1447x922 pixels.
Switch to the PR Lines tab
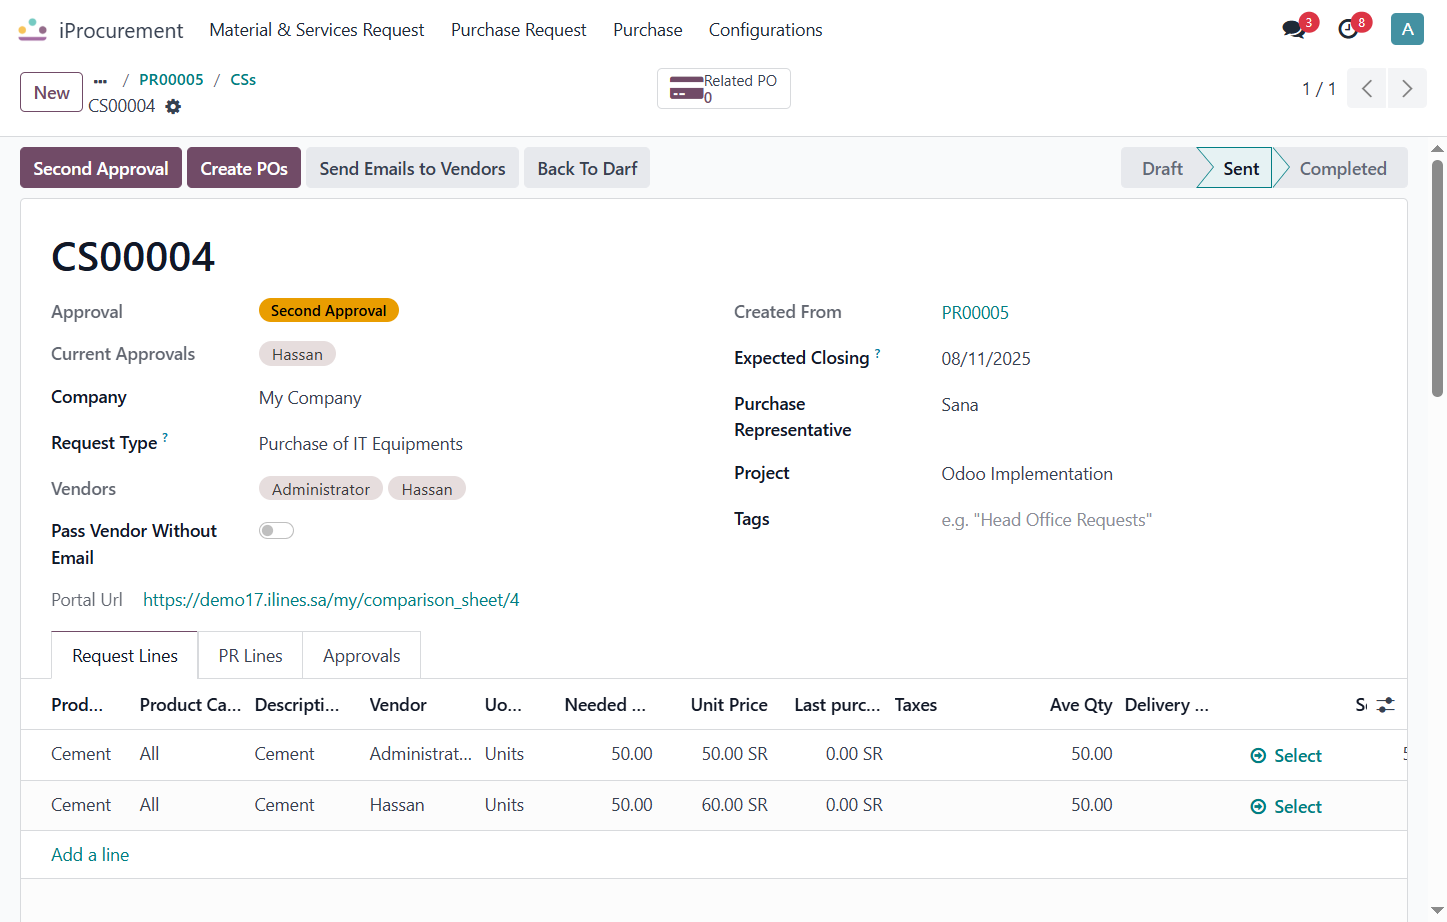pyautogui.click(x=250, y=656)
